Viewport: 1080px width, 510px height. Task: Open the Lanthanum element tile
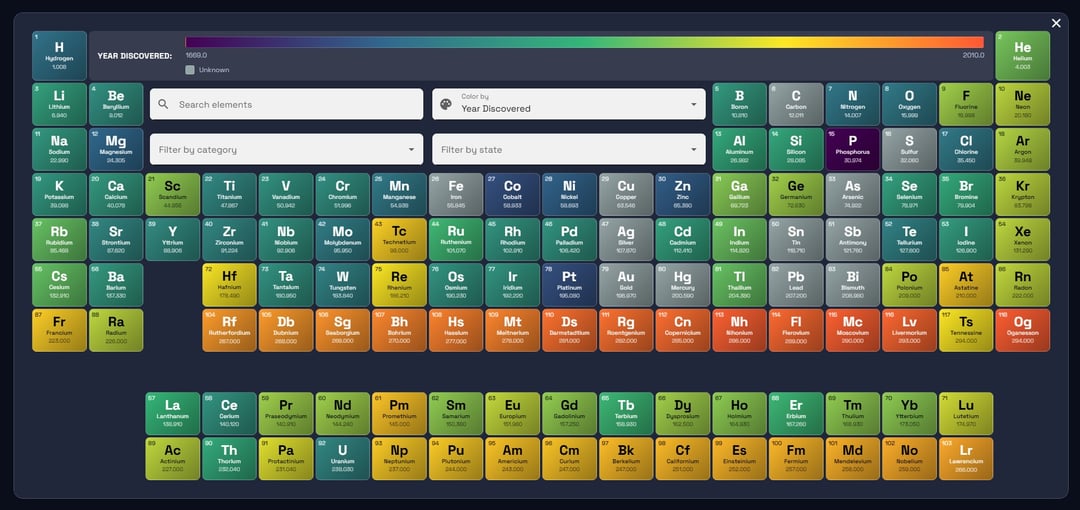172,413
